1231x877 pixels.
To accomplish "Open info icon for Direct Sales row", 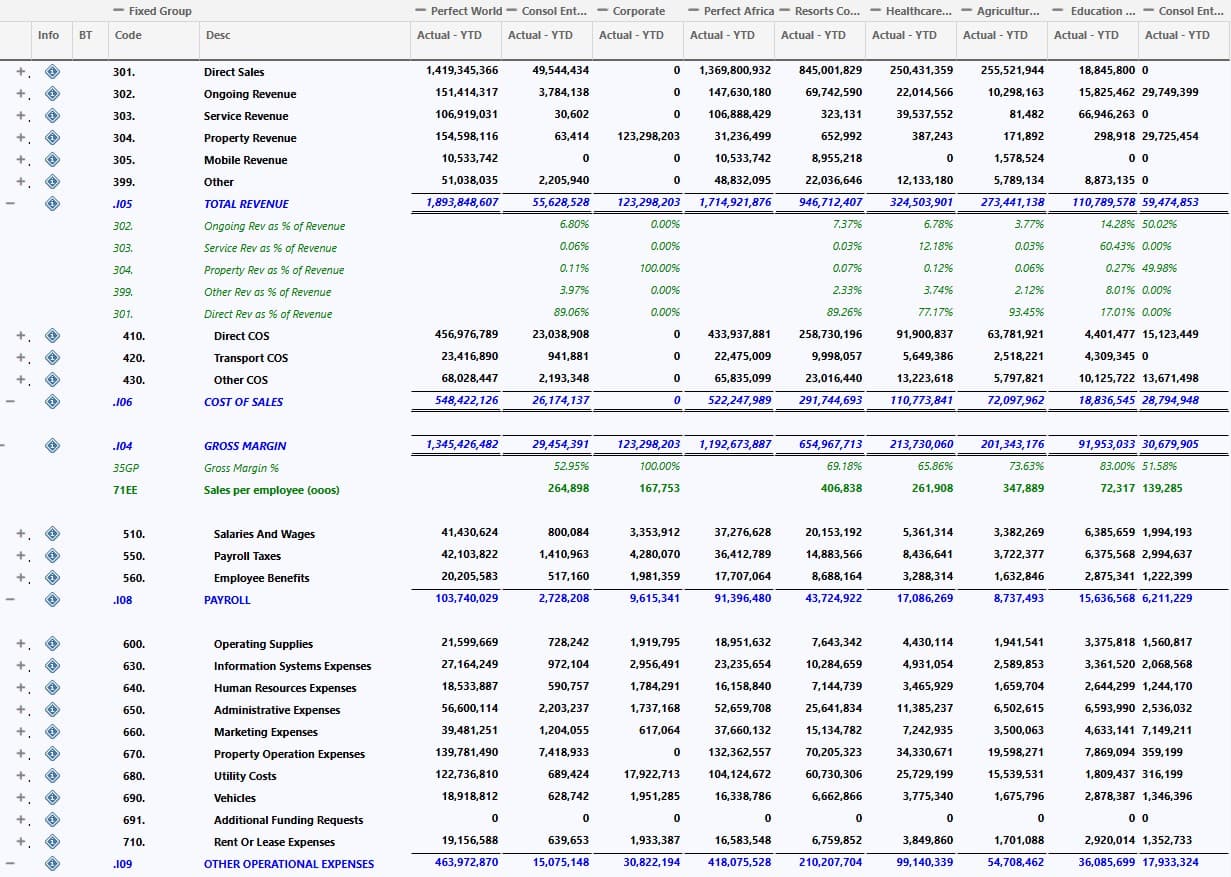I will coord(53,72).
